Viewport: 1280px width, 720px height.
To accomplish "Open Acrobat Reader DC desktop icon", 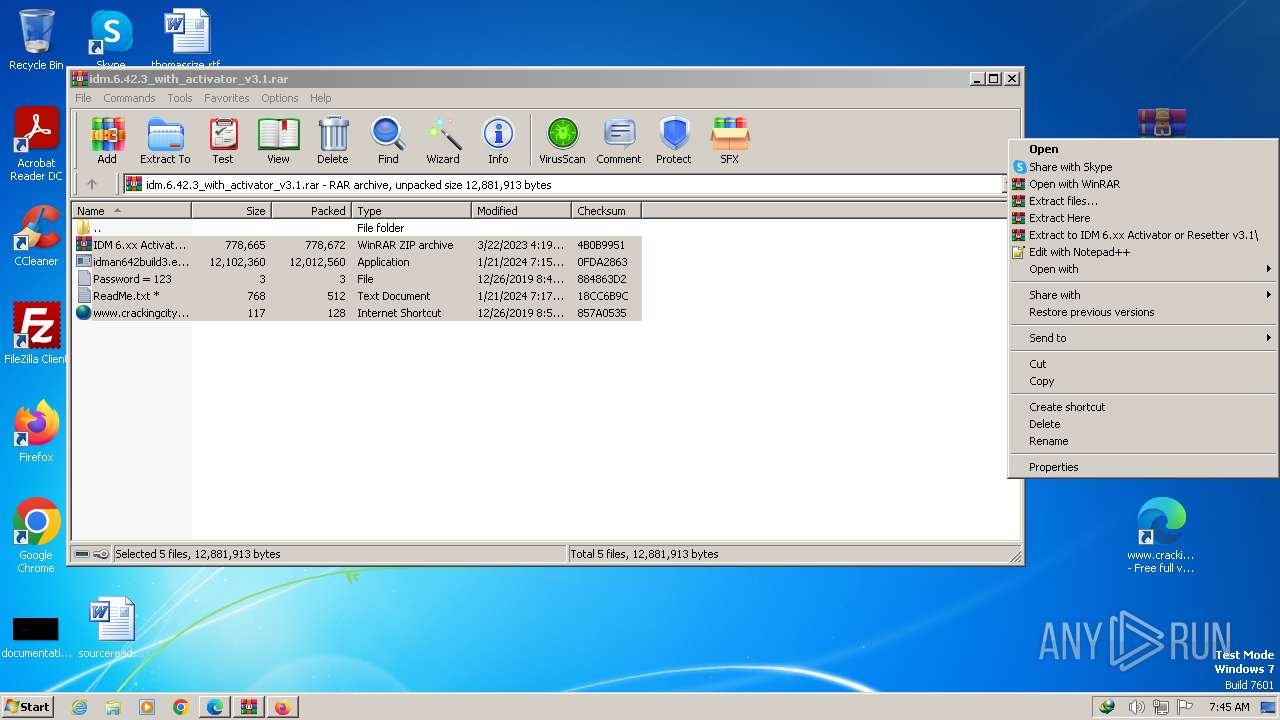I will [x=36, y=145].
